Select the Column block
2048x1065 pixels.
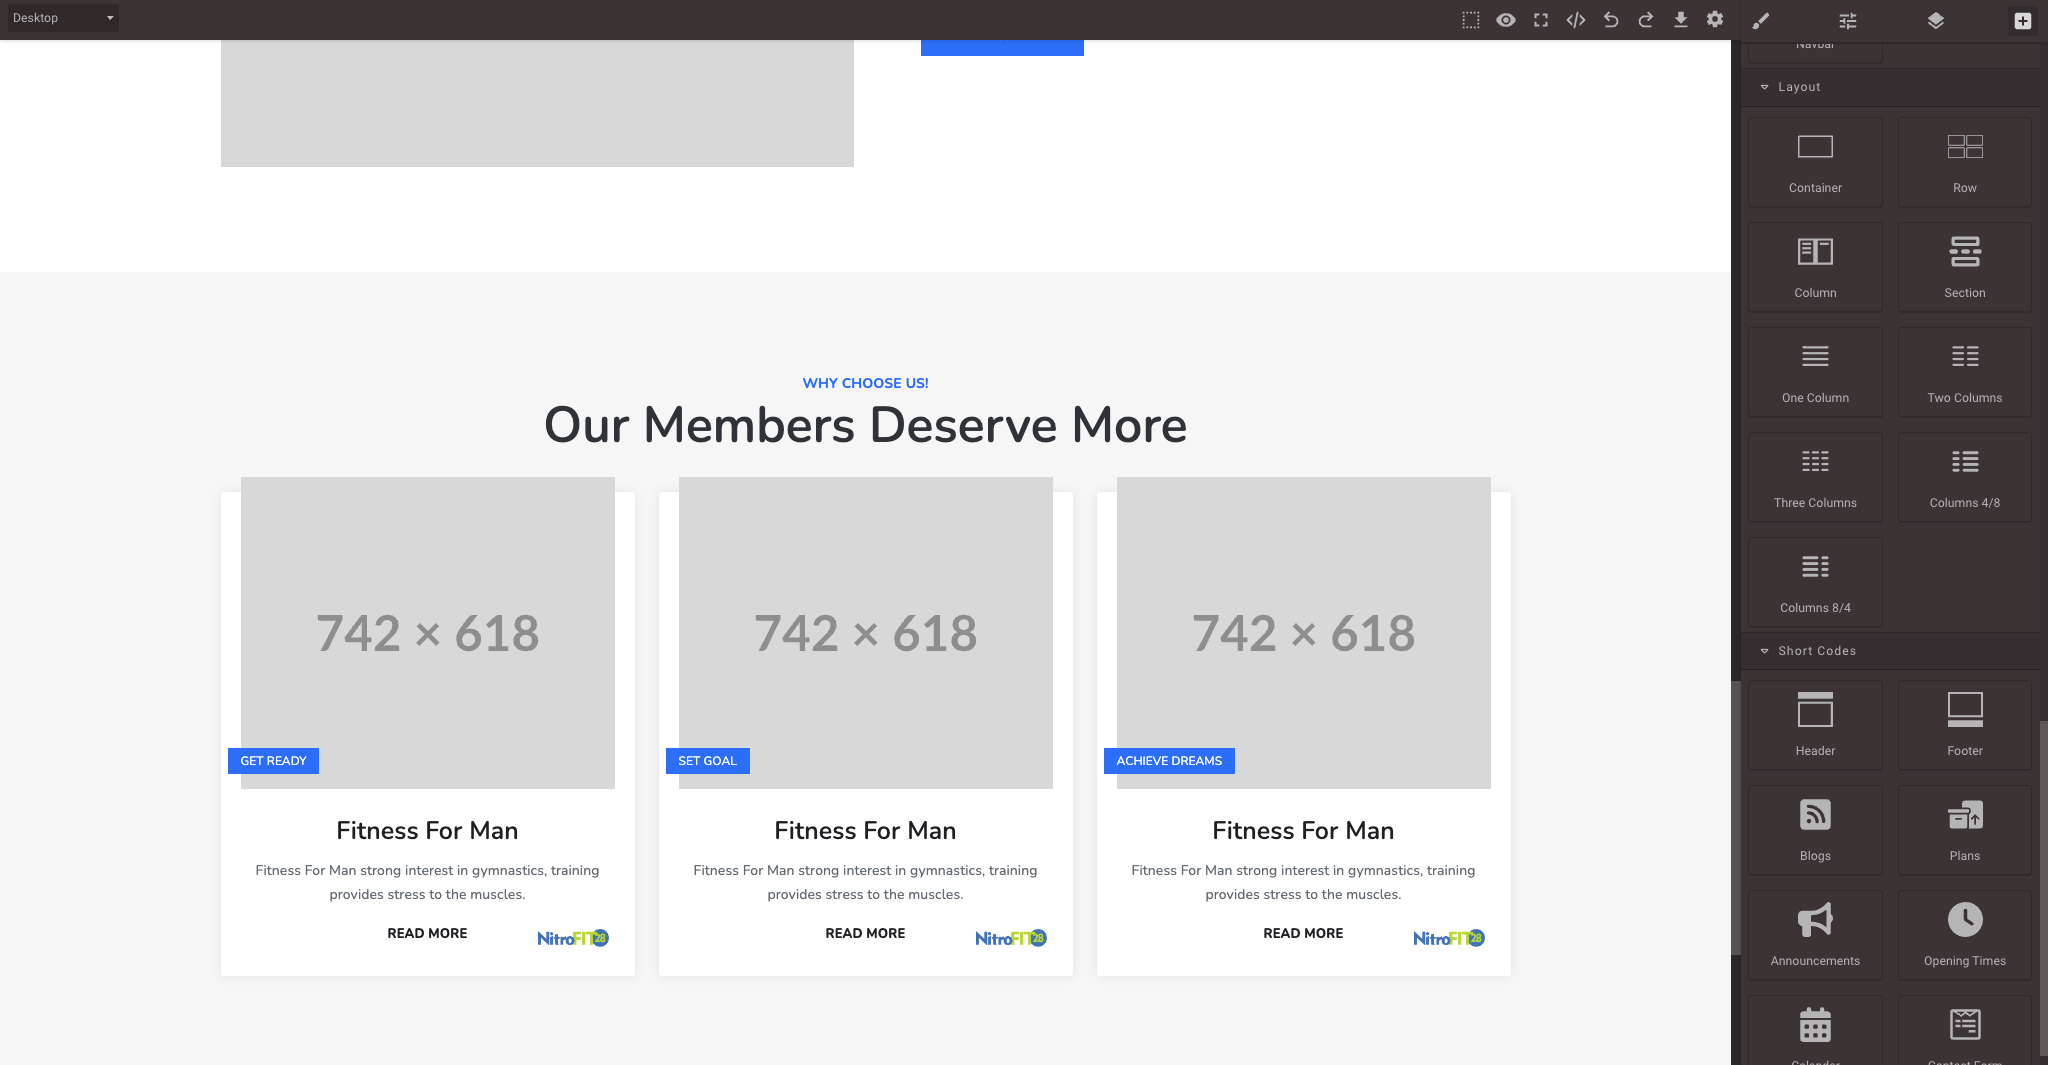pos(1815,267)
